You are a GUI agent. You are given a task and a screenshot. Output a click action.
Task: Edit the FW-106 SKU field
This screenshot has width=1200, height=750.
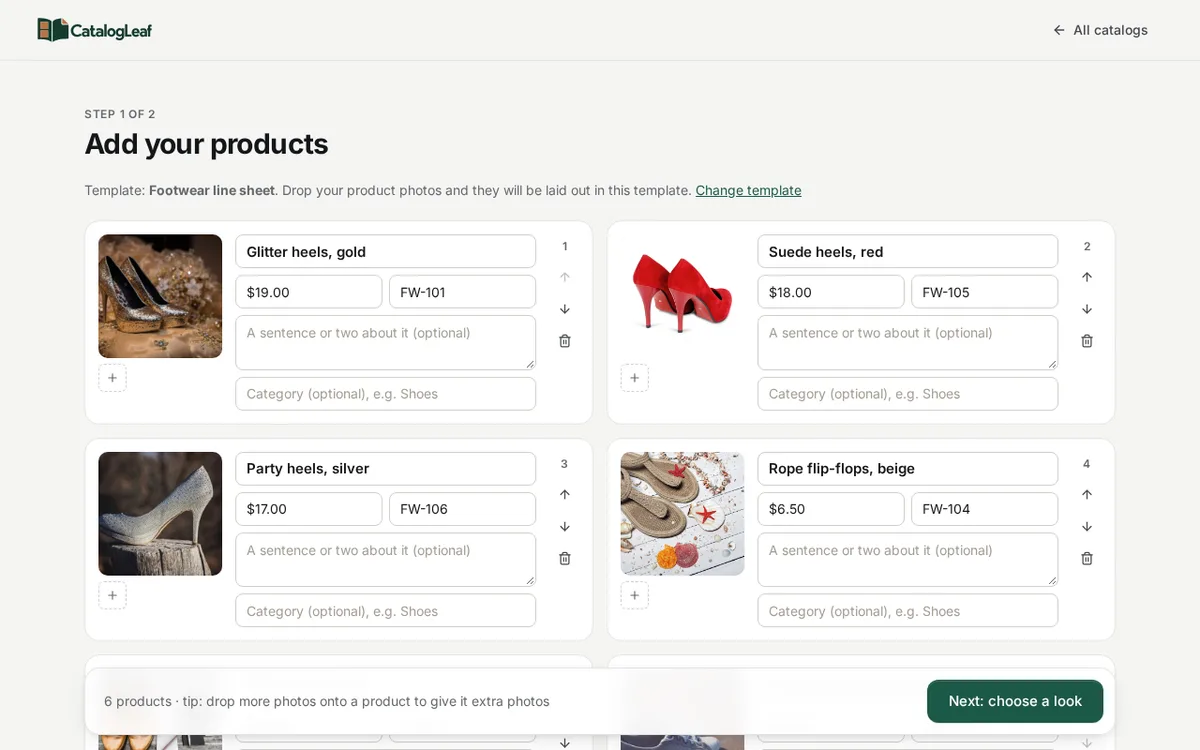pos(462,509)
